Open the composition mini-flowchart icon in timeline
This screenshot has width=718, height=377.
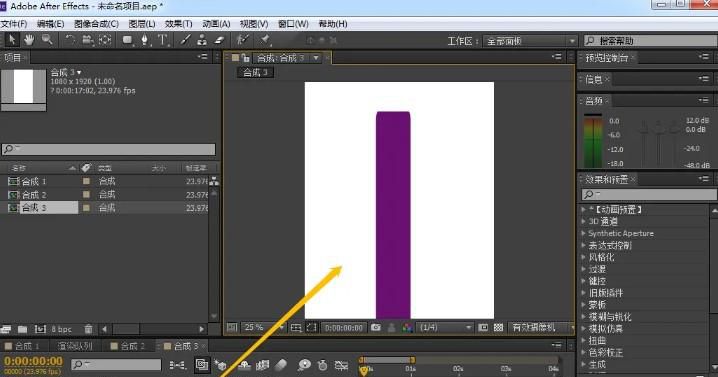point(178,365)
